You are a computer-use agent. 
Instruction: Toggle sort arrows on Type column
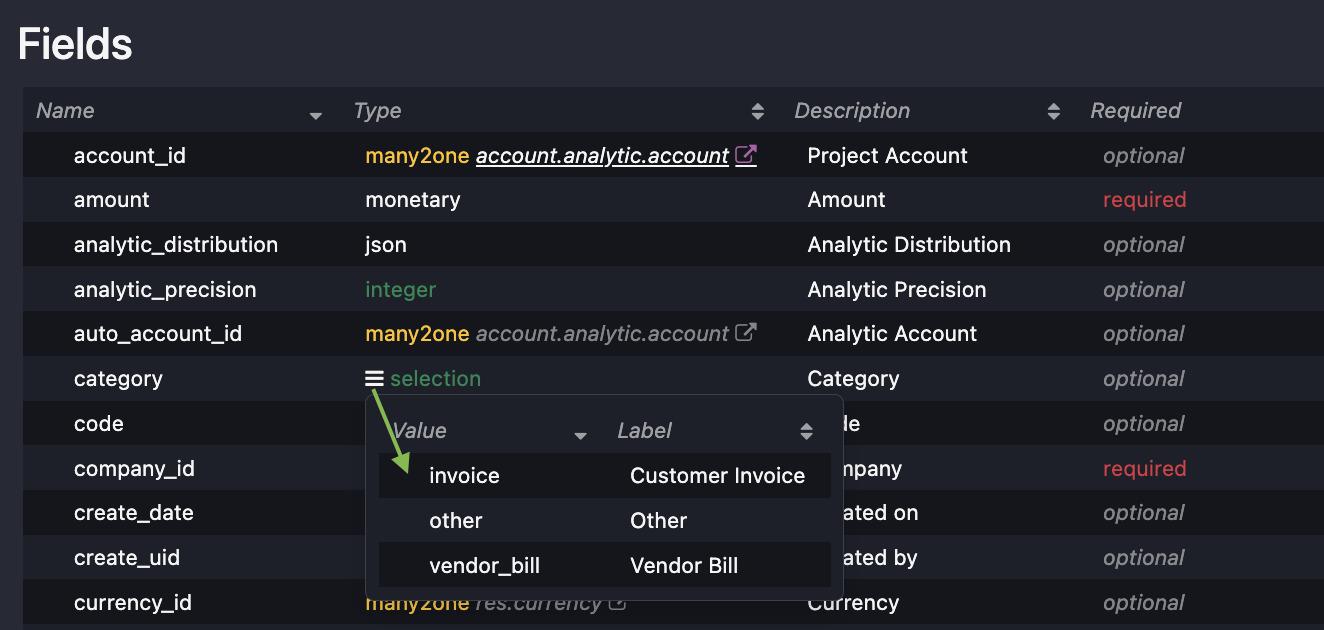click(757, 111)
